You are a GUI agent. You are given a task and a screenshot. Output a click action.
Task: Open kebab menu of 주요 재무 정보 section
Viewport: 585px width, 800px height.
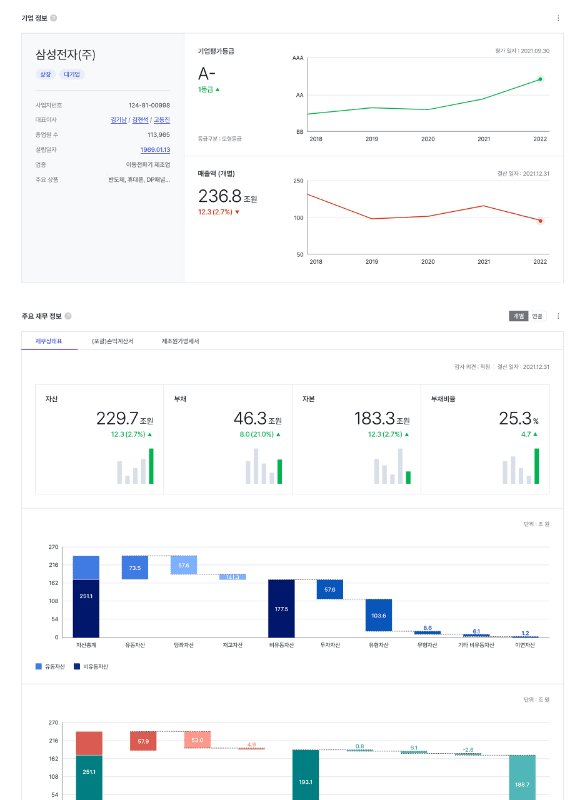pyautogui.click(x=558, y=316)
